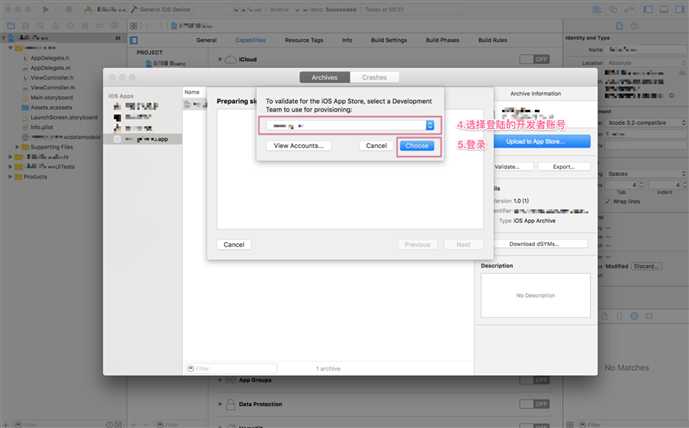Click the Filter field in Organizer
Image resolution: width=689 pixels, height=428 pixels.
coord(232,368)
